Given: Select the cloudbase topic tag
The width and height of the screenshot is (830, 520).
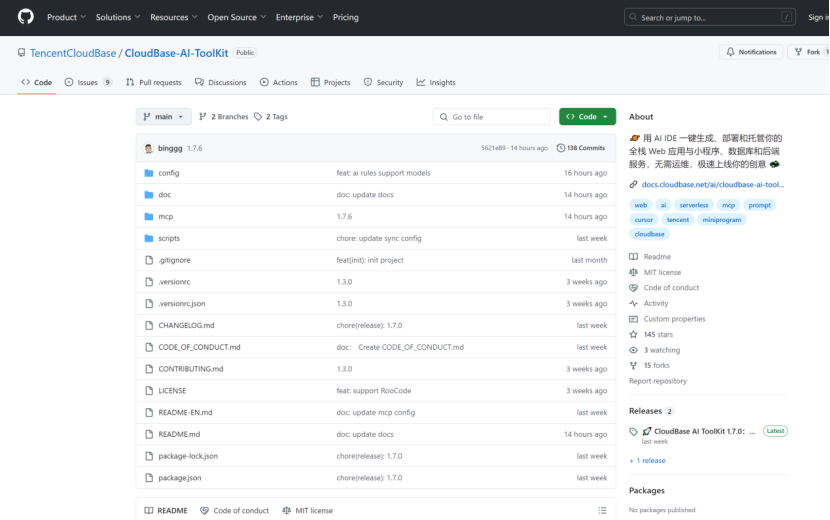Looking at the screenshot, I should tap(649, 234).
